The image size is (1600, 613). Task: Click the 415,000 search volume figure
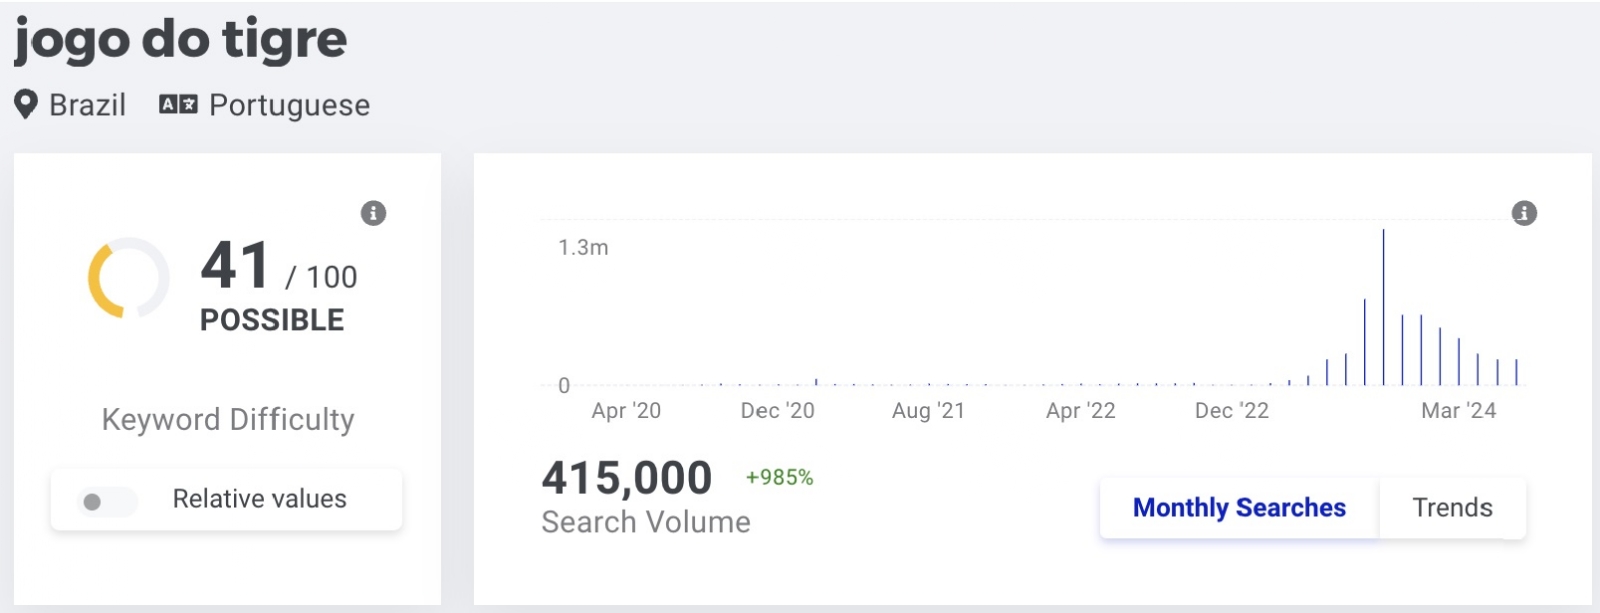click(627, 478)
